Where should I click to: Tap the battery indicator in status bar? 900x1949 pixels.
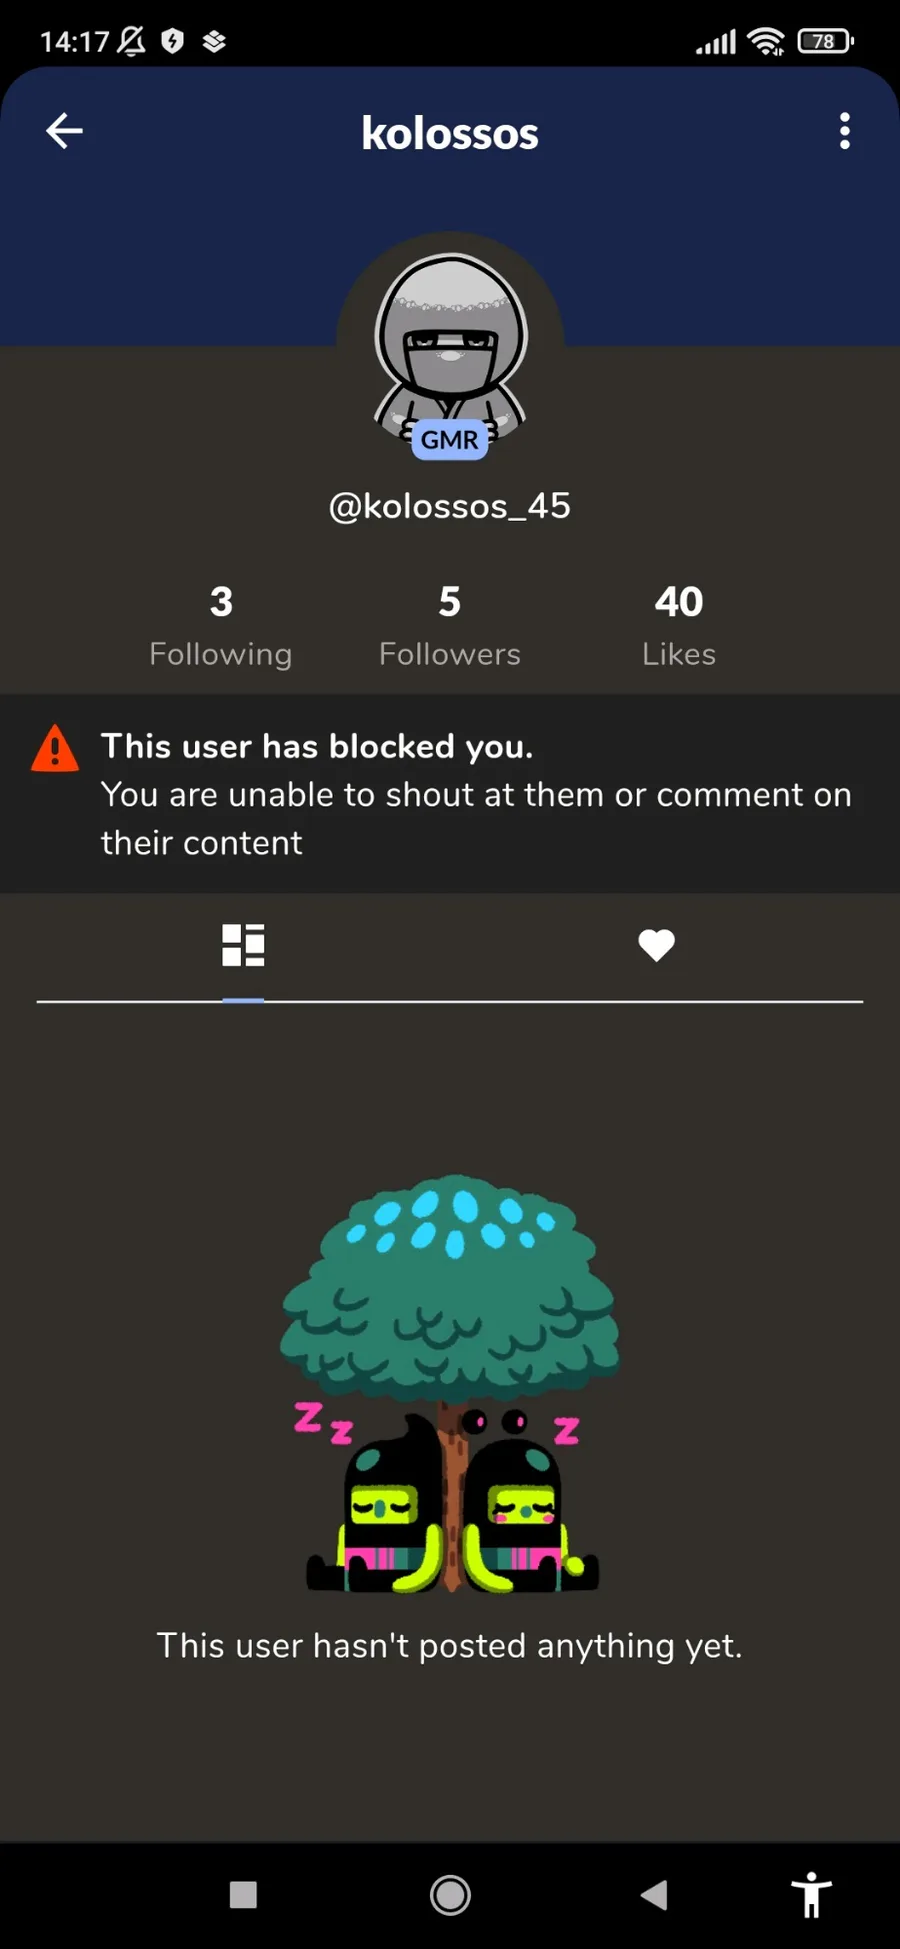(825, 41)
